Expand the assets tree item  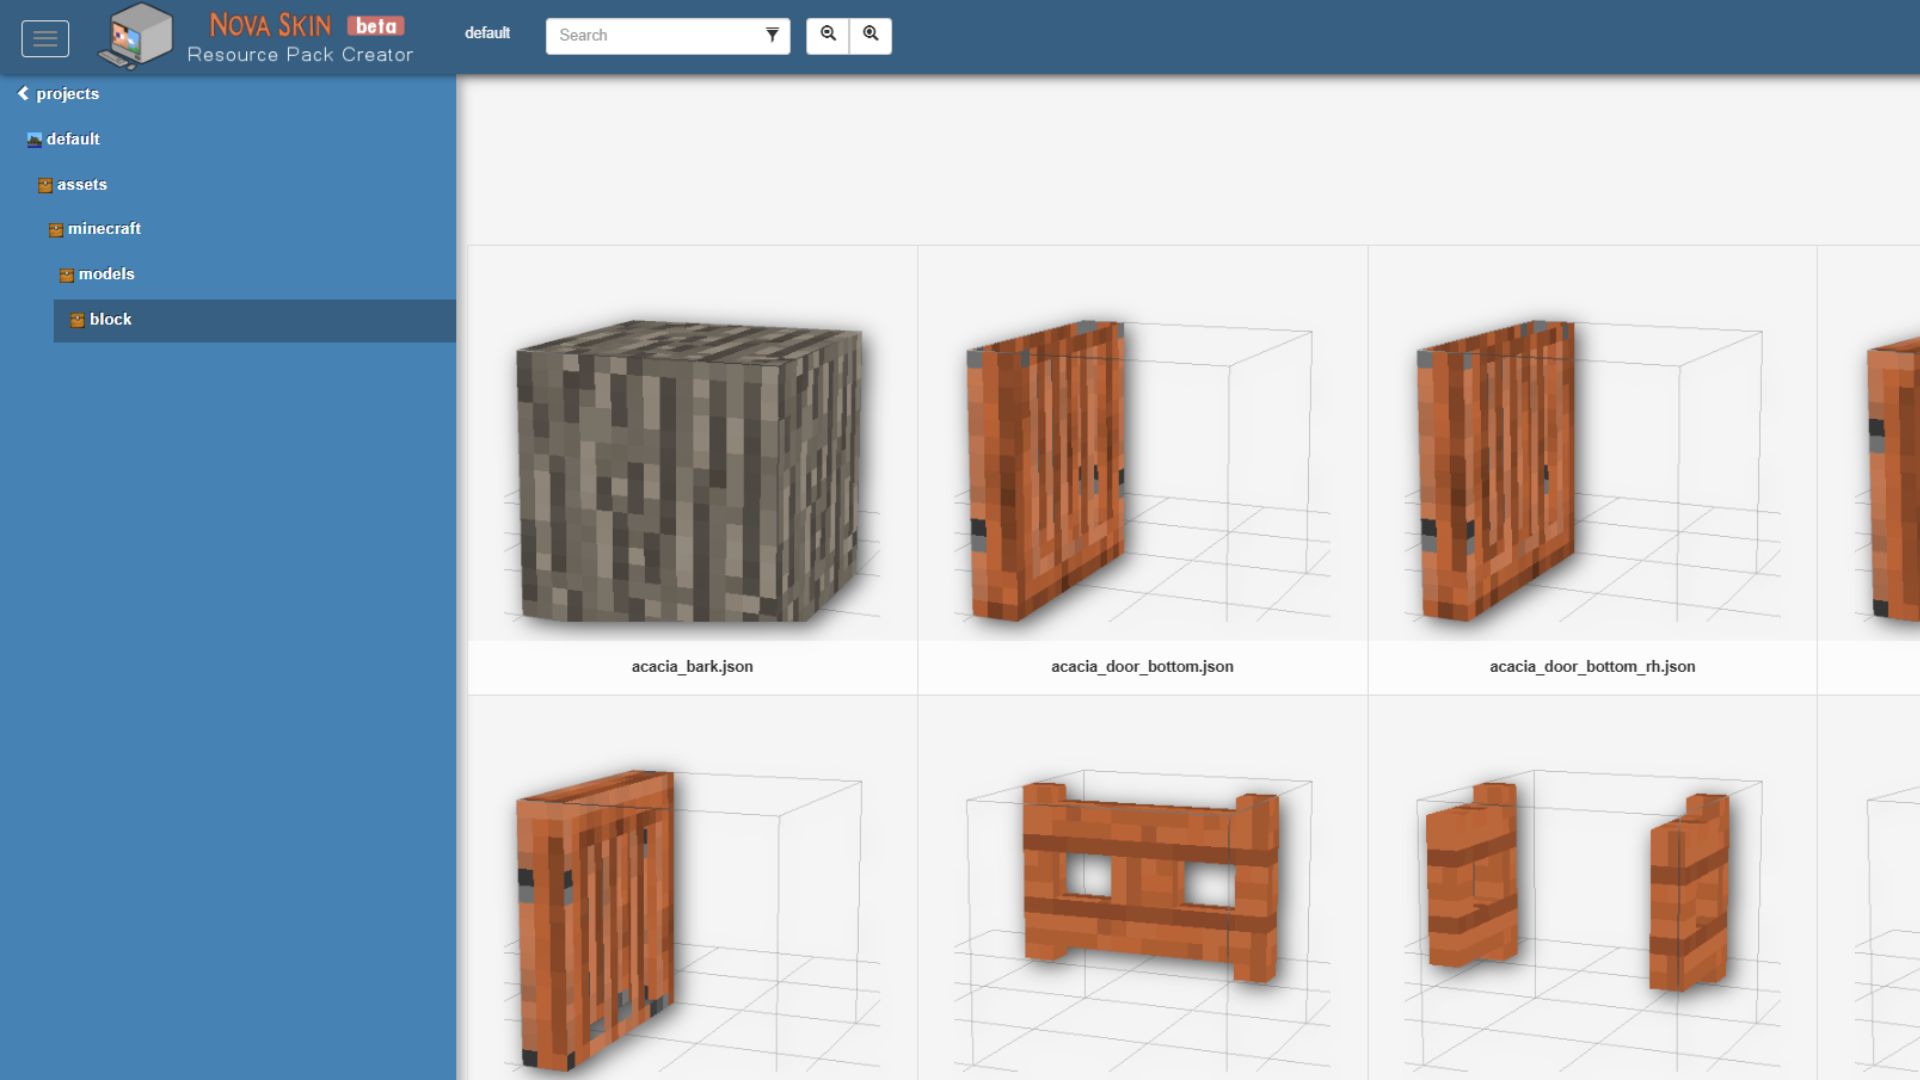(x=82, y=185)
